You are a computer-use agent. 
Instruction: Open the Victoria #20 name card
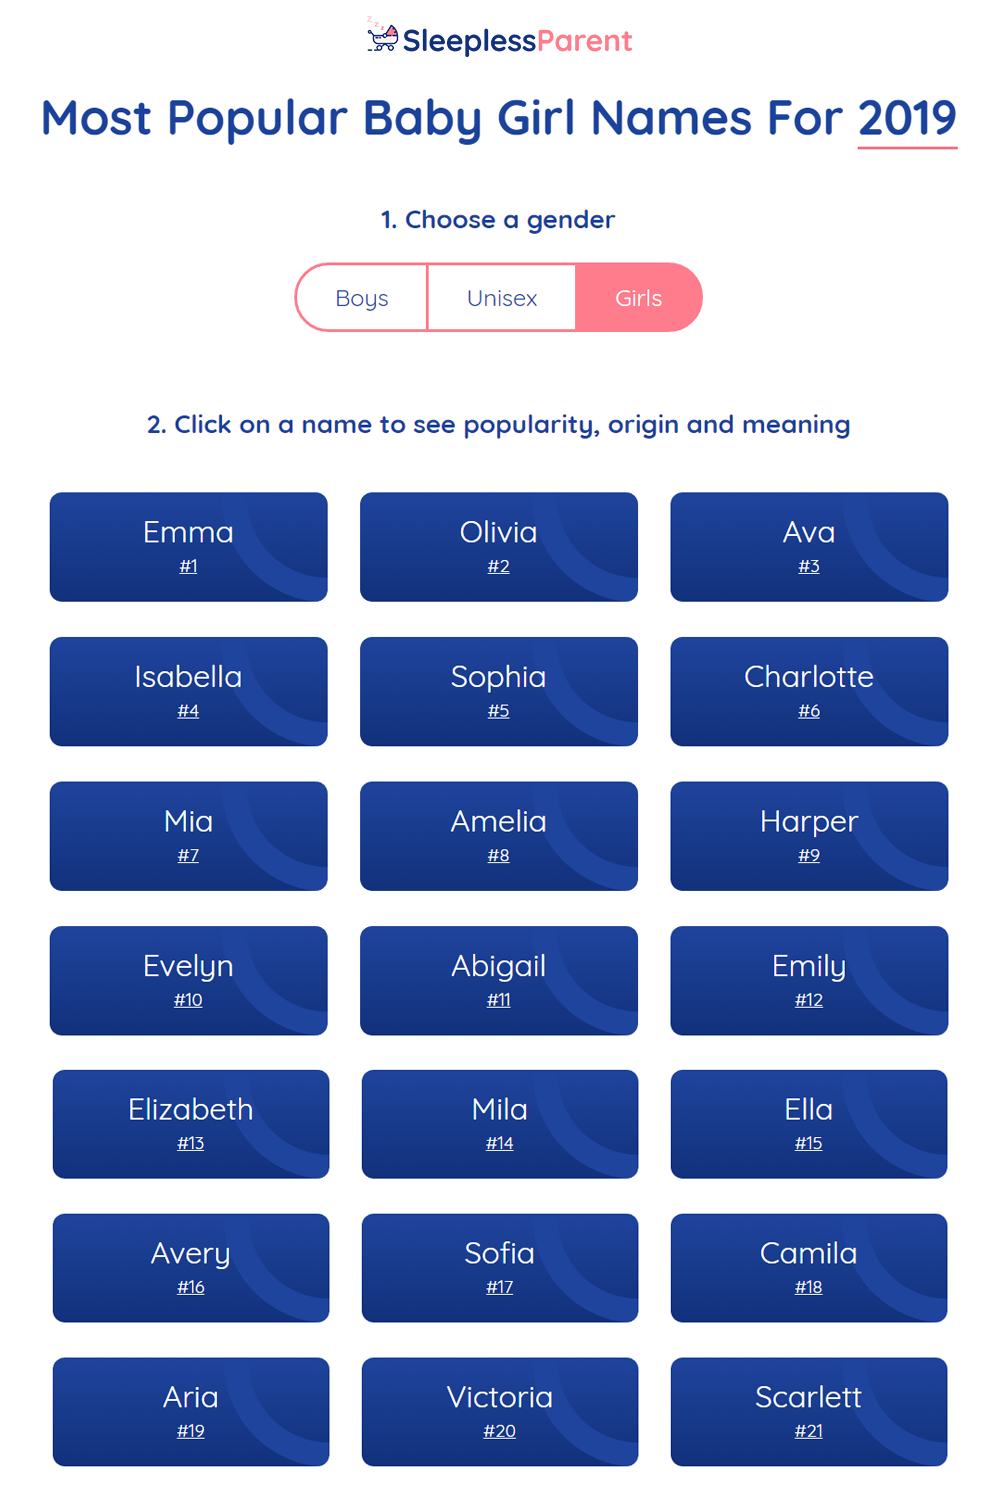click(x=500, y=1412)
